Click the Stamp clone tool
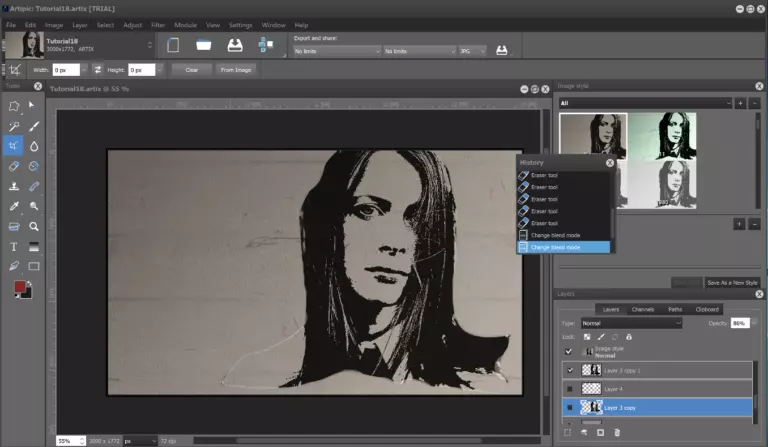Screen dimensions: 768x447 coord(14,186)
